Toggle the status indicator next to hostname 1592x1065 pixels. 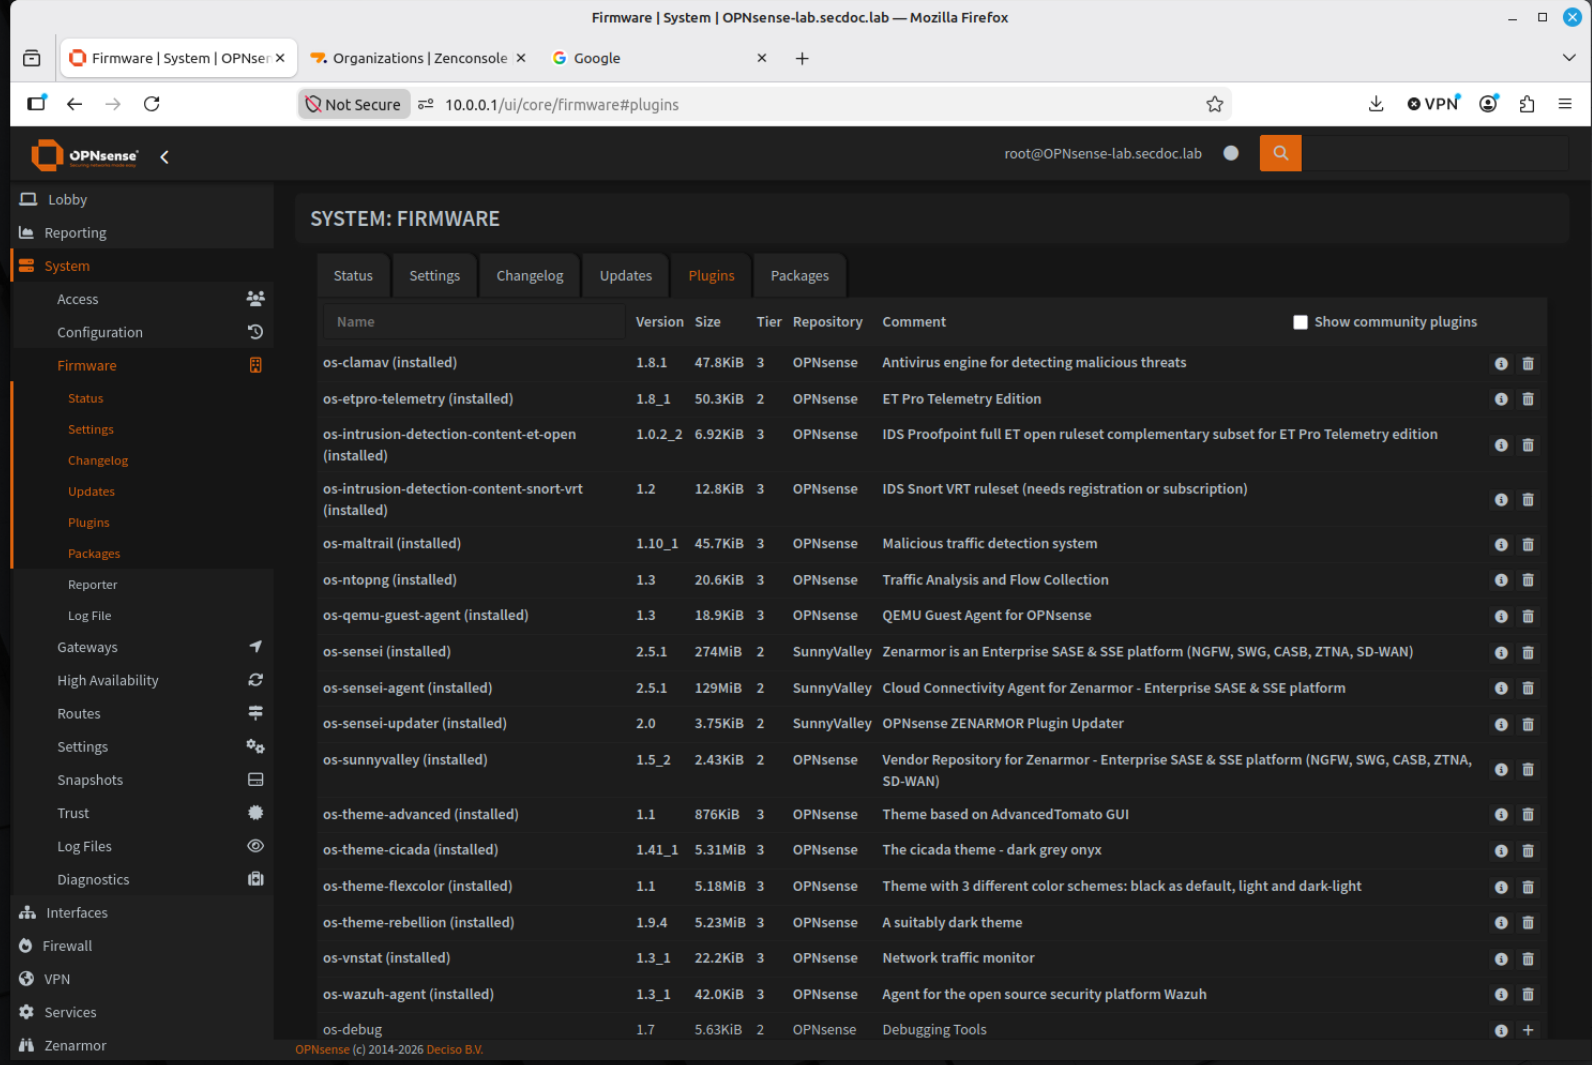1231,153
